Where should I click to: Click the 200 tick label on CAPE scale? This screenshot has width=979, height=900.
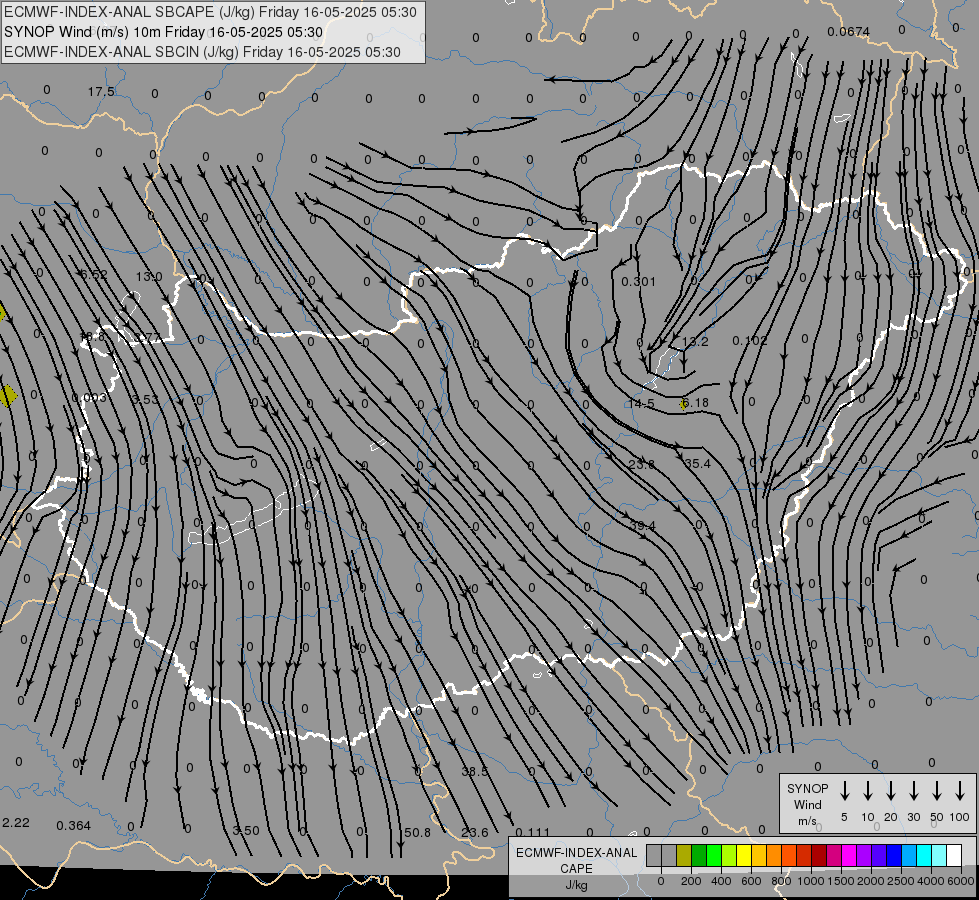click(x=691, y=881)
